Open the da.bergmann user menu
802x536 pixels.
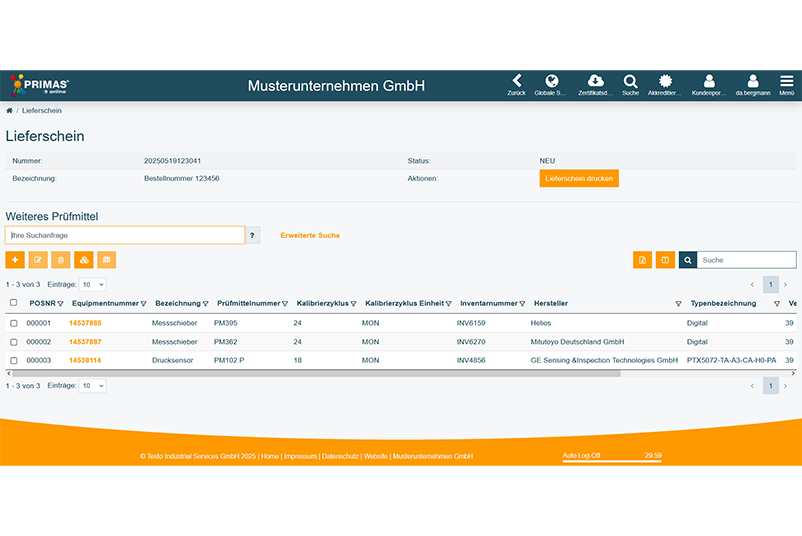pos(751,82)
